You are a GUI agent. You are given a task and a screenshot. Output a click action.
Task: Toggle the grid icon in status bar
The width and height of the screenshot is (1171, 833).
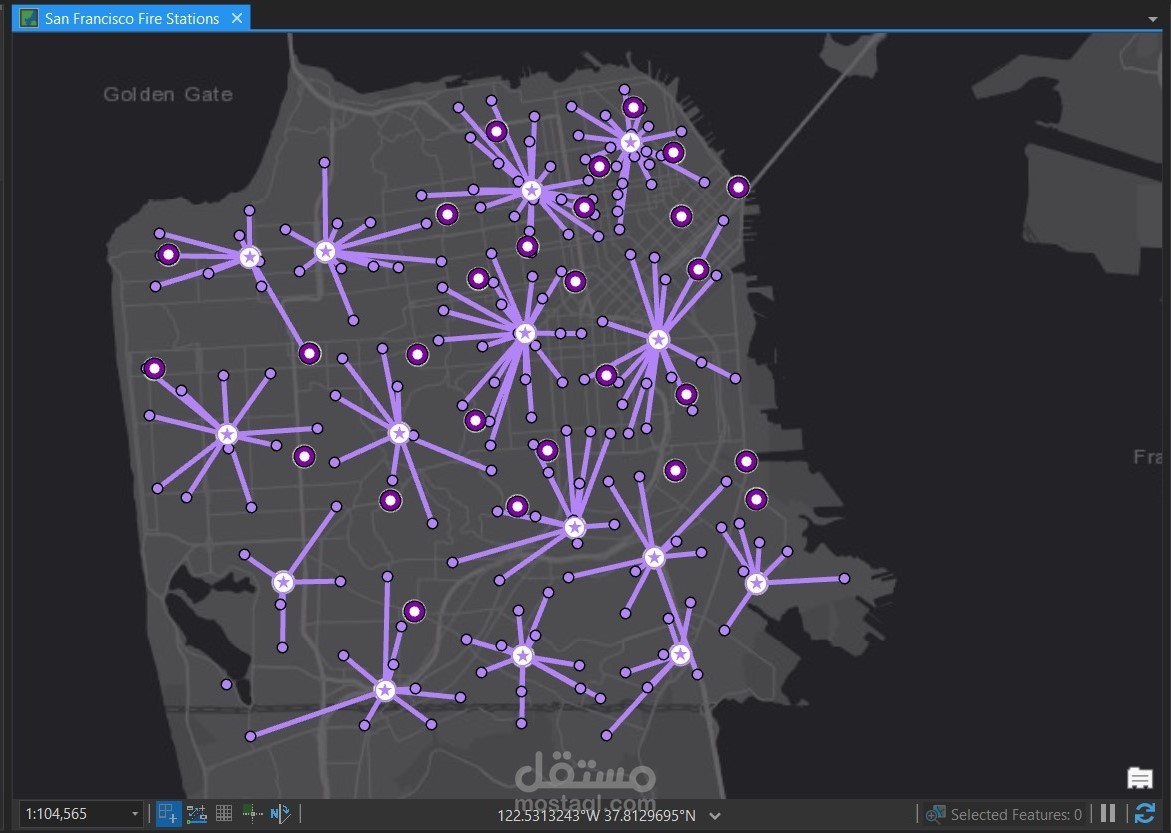click(x=224, y=814)
